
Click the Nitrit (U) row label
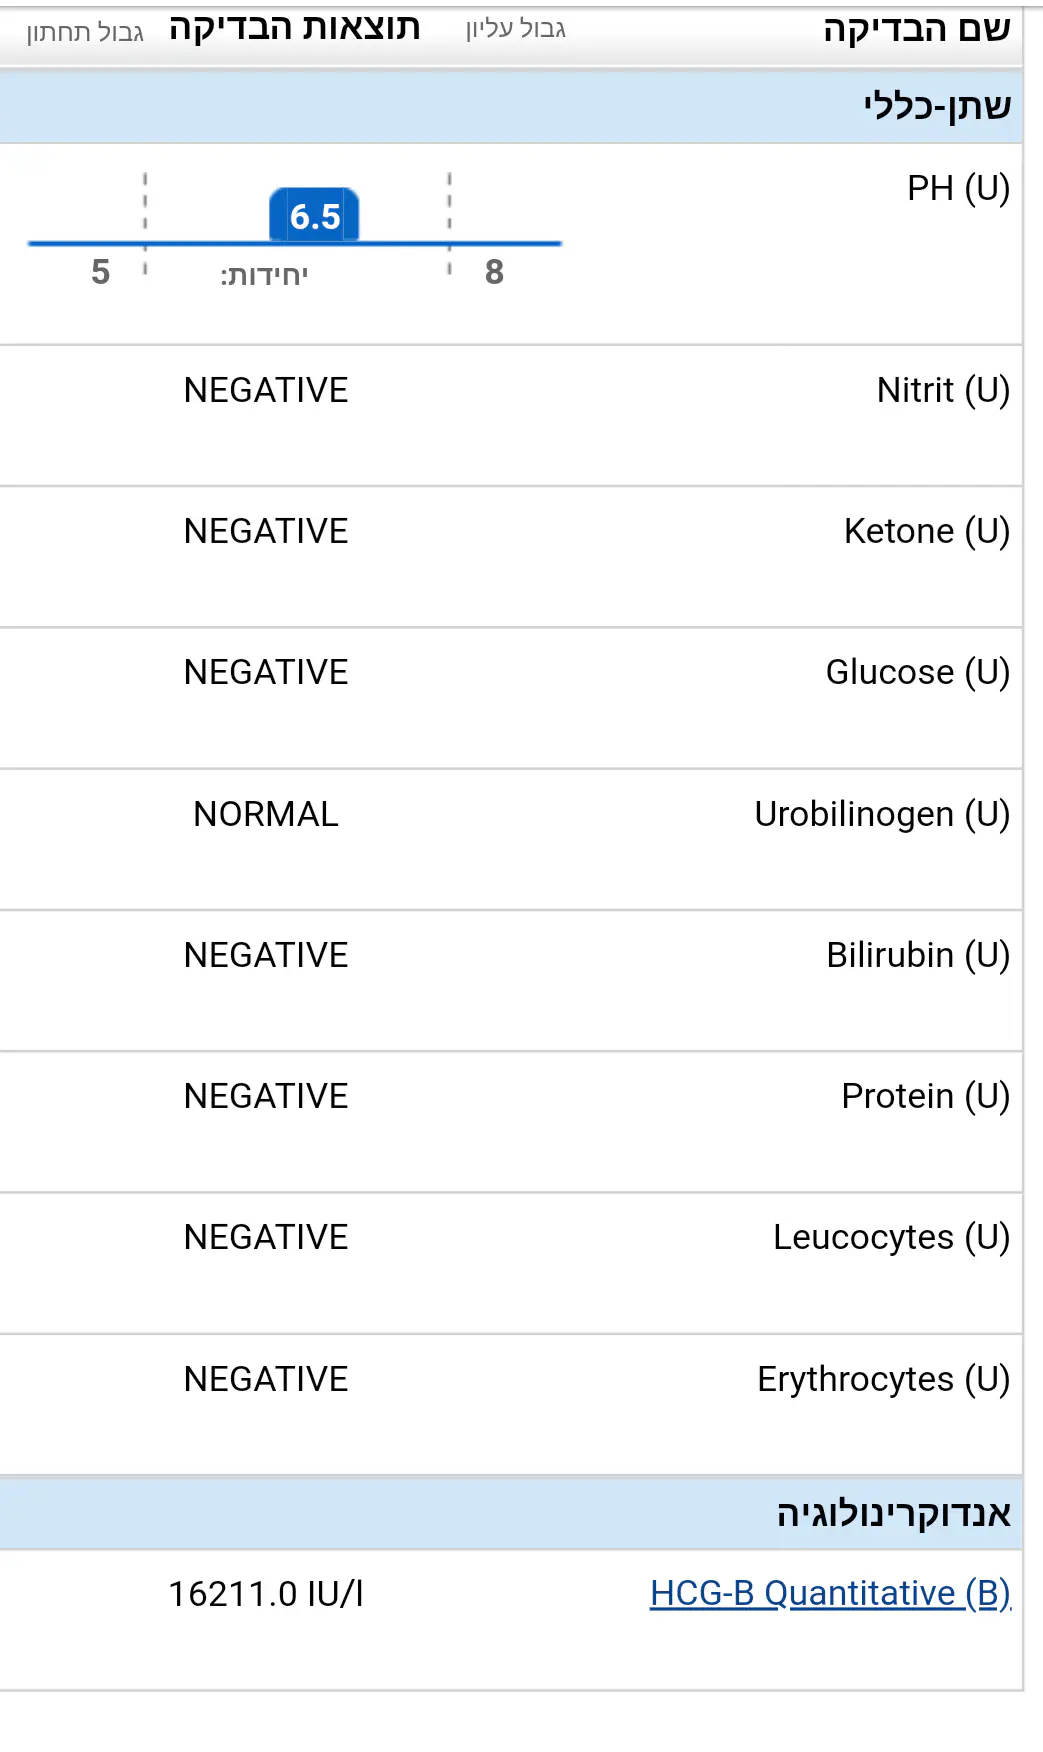(943, 390)
